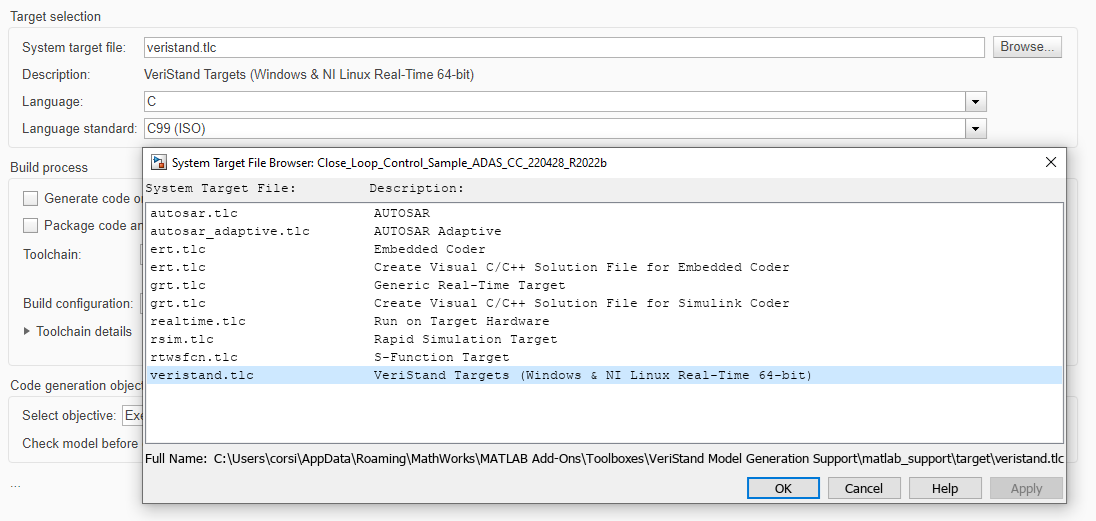Confirm selection with OK button
This screenshot has height=521, width=1096.
point(783,488)
